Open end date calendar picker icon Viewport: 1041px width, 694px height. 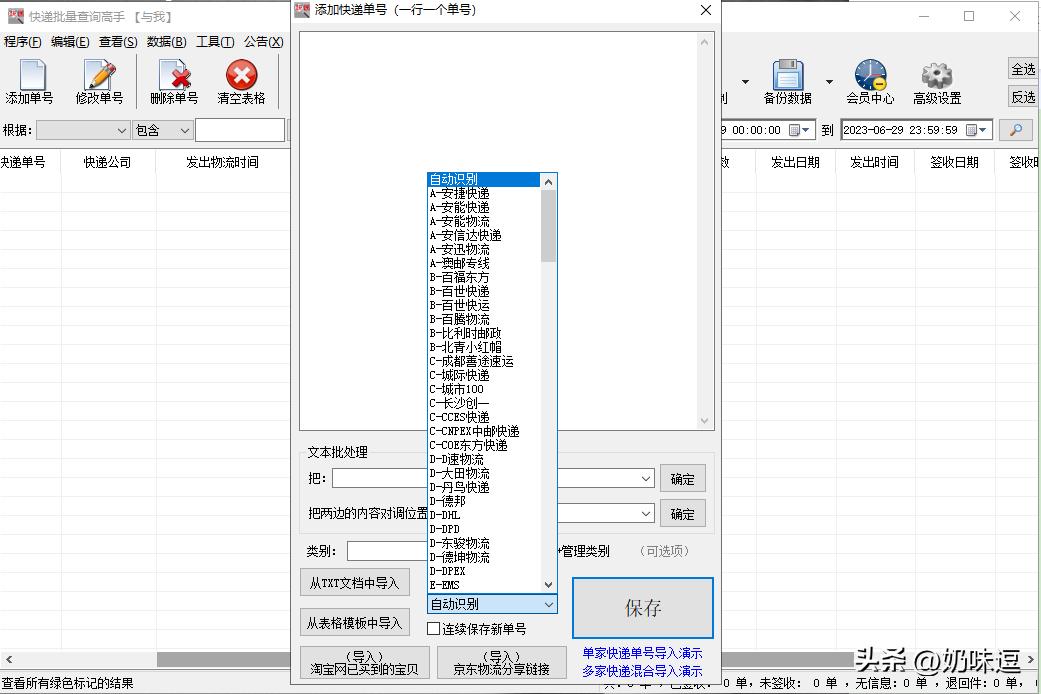976,130
